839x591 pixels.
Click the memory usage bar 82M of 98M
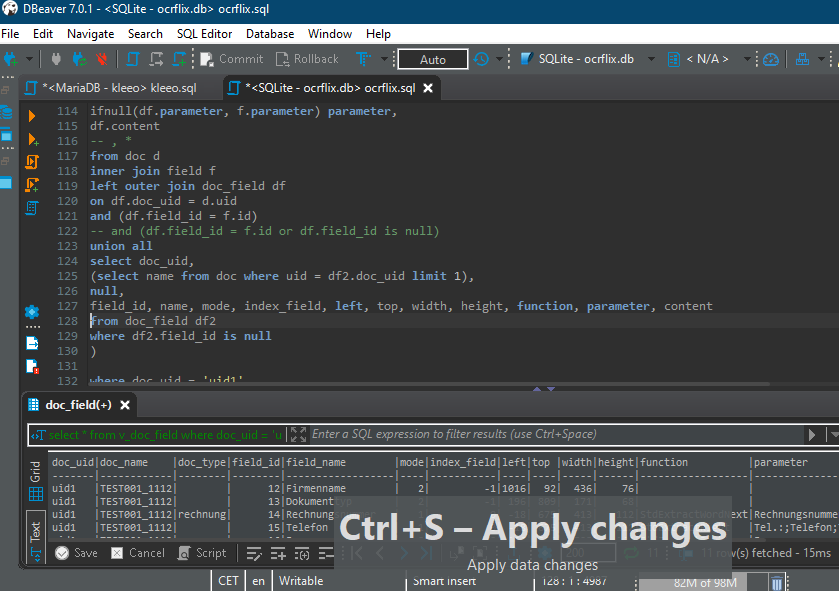[x=705, y=582]
